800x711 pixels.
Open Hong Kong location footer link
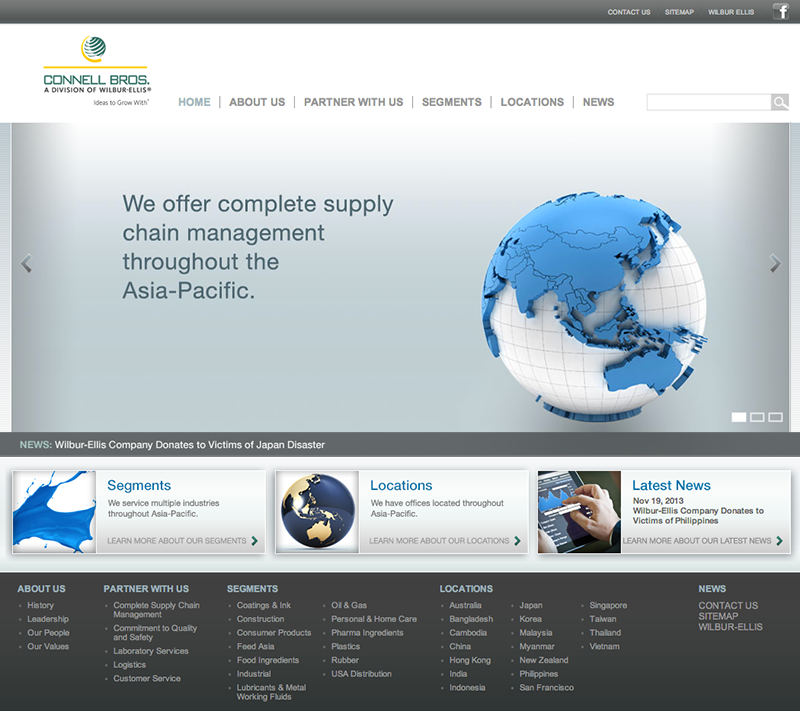(470, 661)
